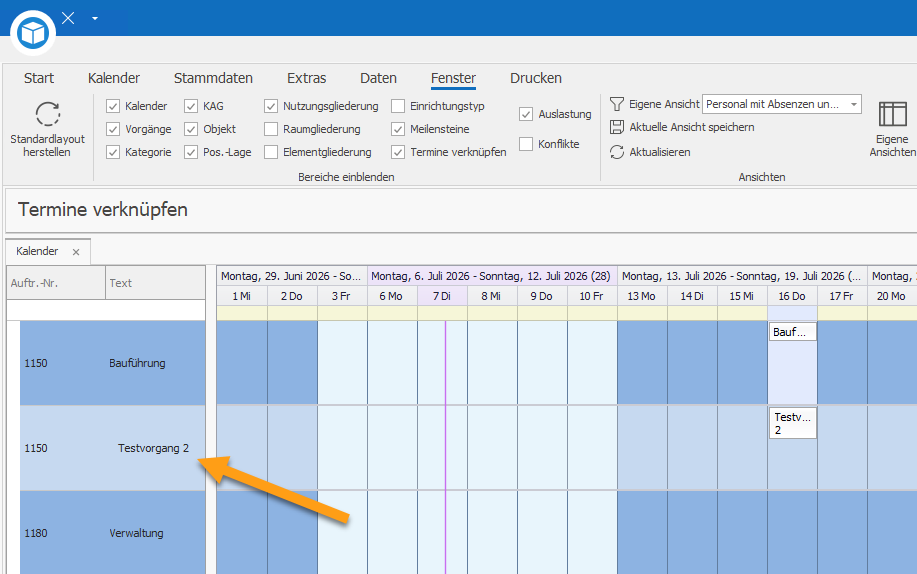
Task: Click Standardlayout herstellen button label
Action: 47,146
